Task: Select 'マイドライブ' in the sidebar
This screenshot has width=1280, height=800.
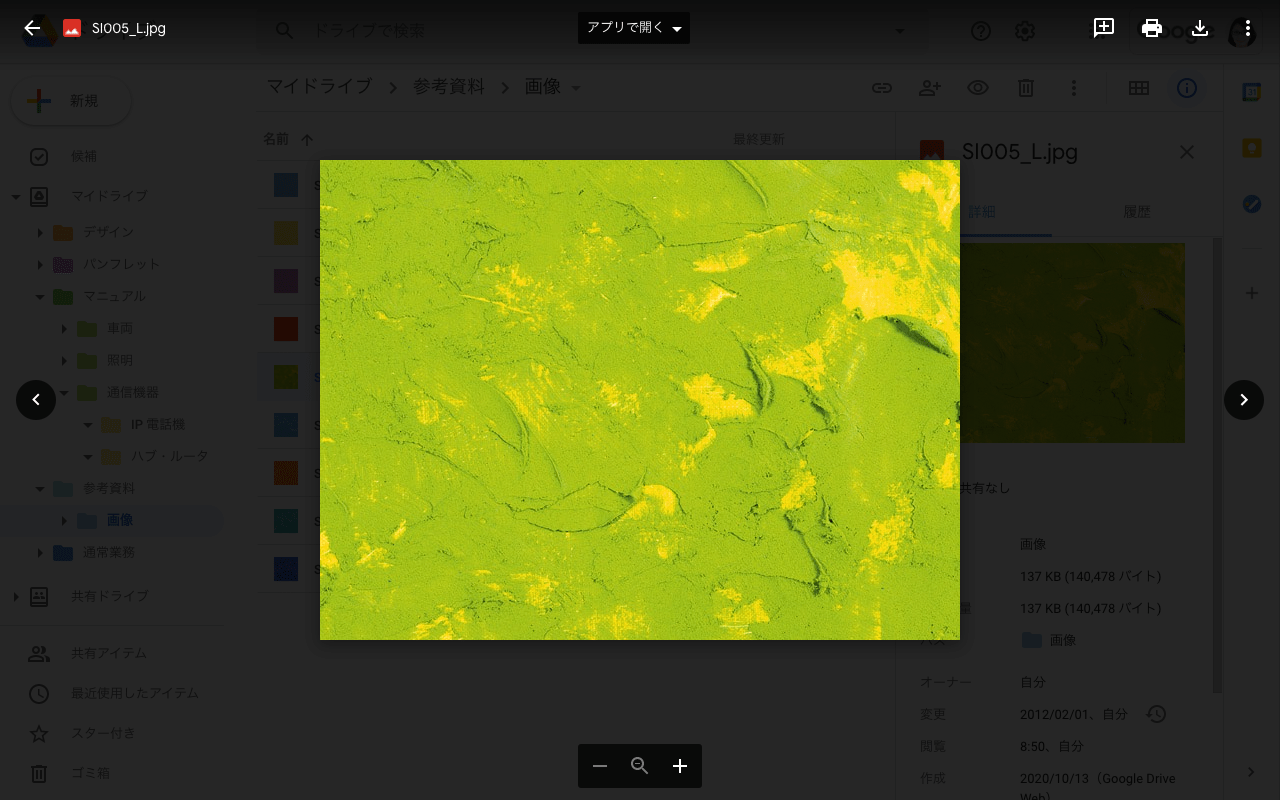Action: 109,196
